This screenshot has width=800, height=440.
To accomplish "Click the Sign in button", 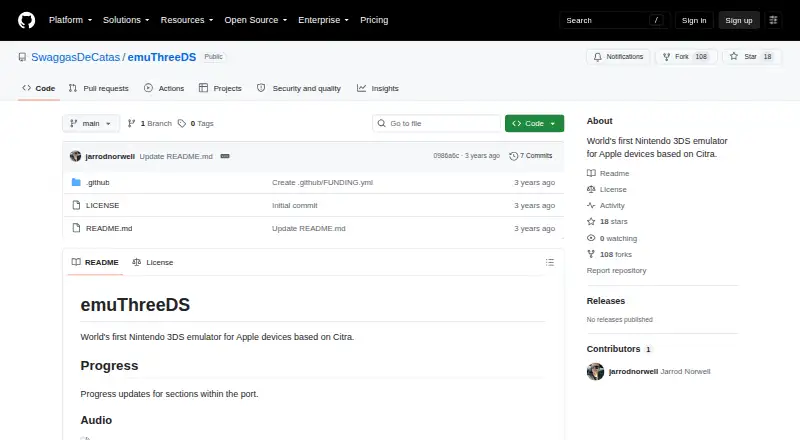I will tap(694, 20).
